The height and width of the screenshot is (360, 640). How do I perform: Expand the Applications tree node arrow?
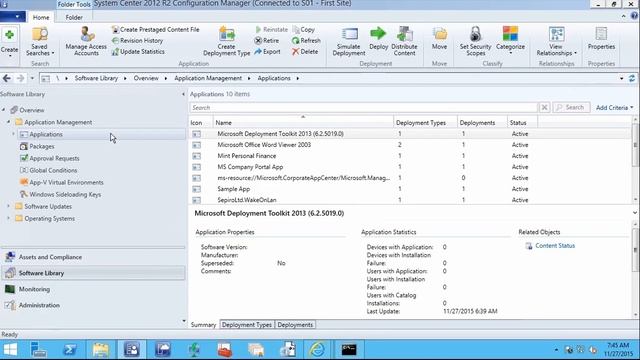pos(13,134)
